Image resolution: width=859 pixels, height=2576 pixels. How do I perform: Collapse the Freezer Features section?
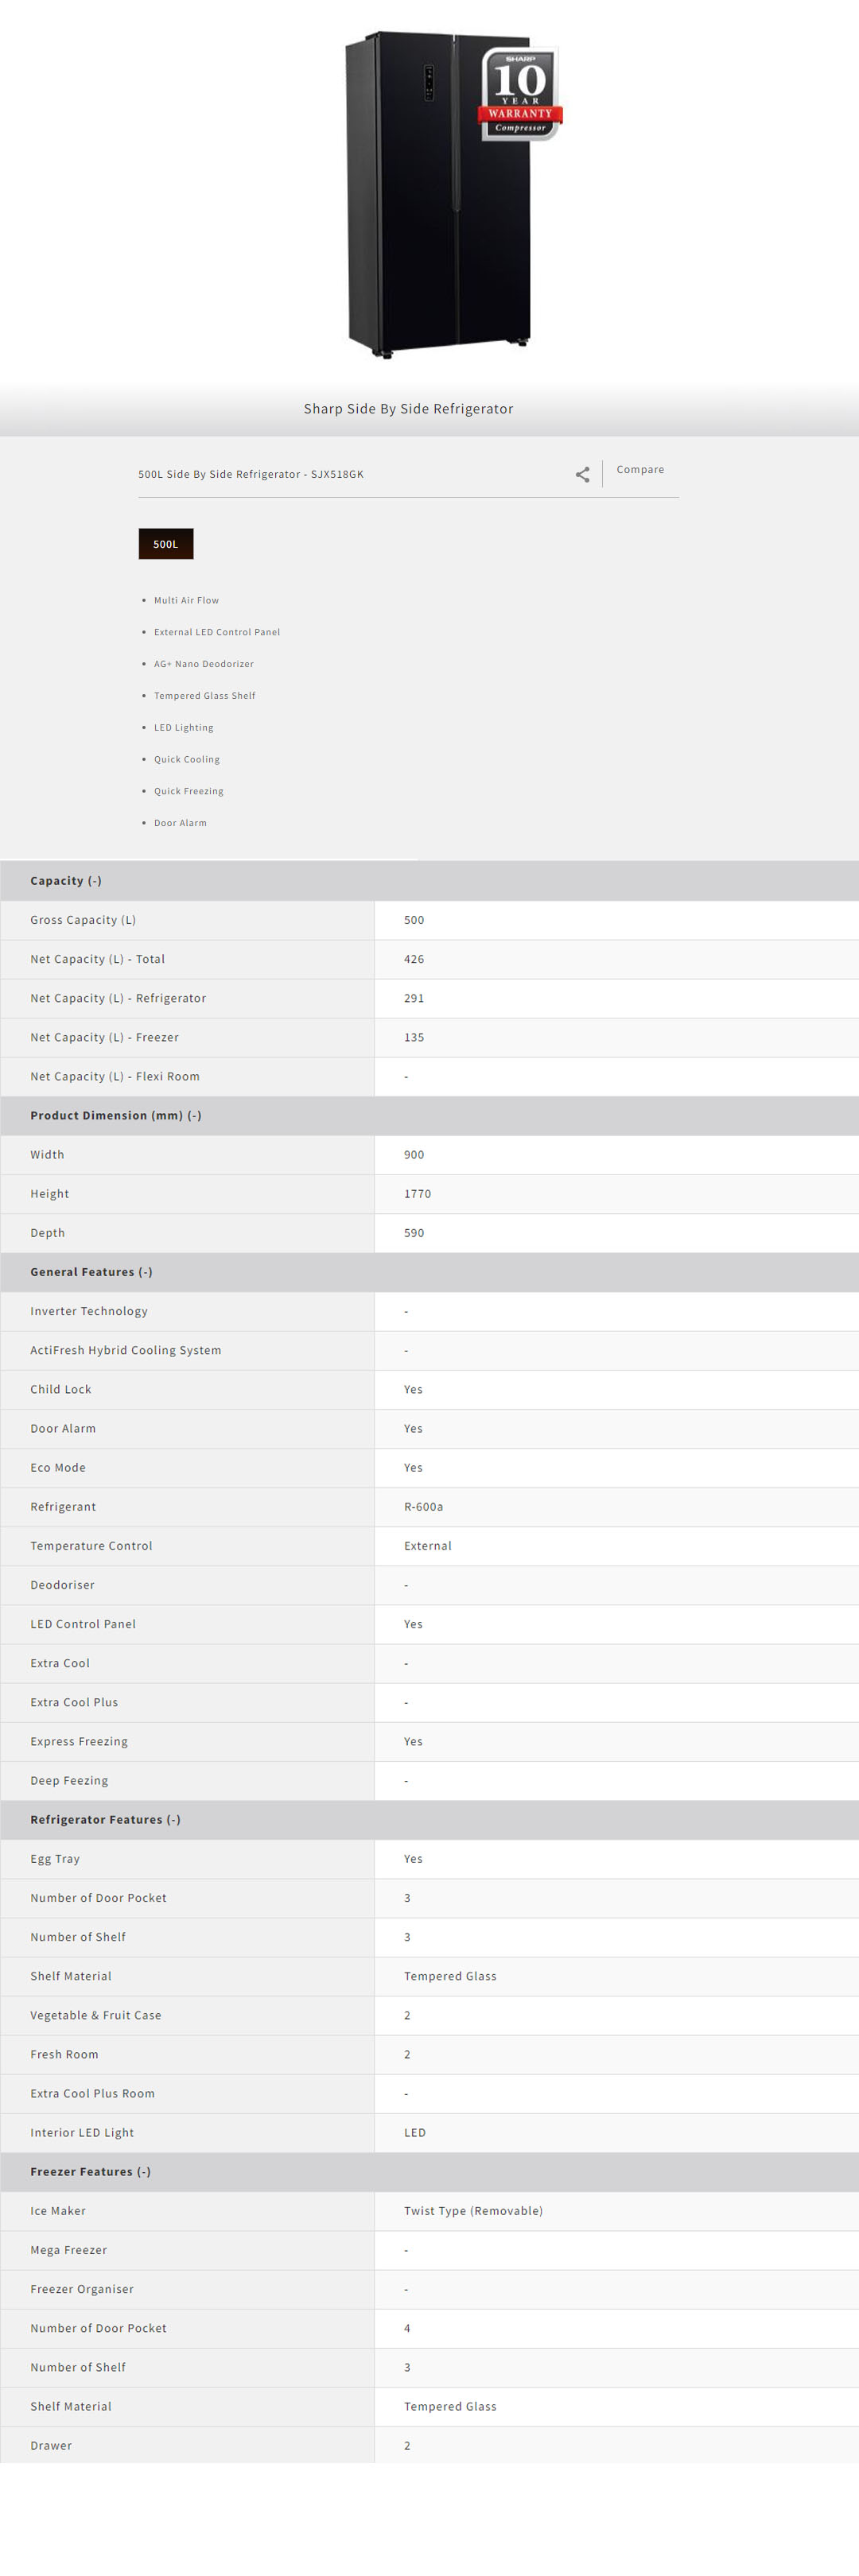click(x=91, y=2171)
